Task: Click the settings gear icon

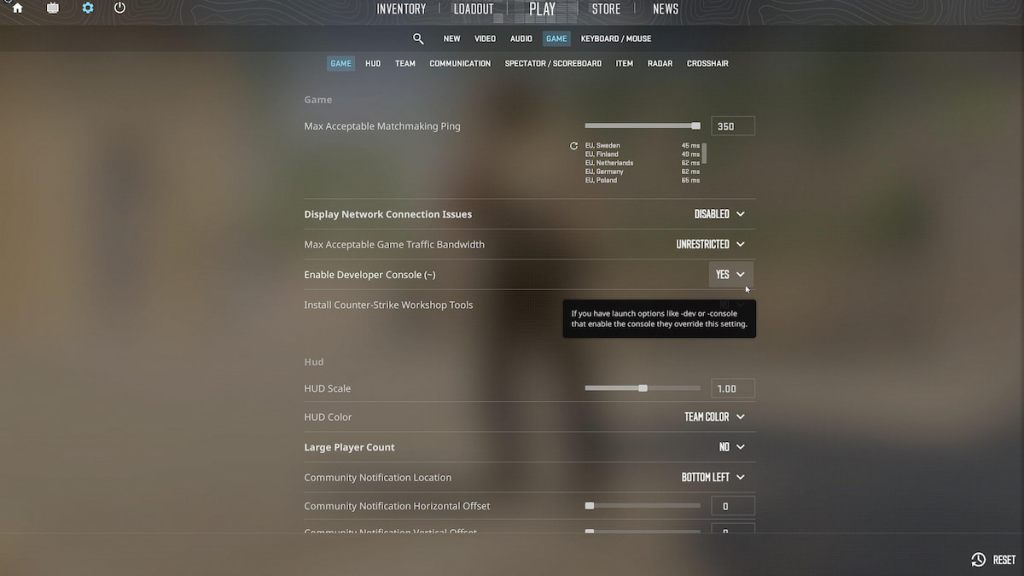Action: coord(88,8)
